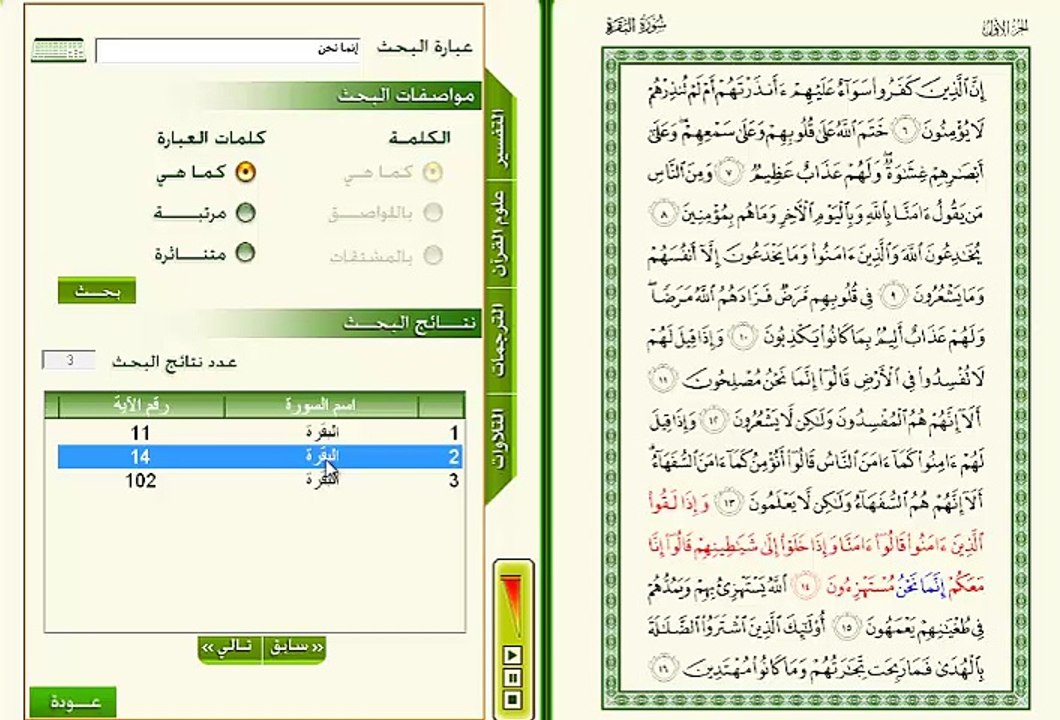
Task: Select the 'باللواصق' radio button
Action: [433, 213]
